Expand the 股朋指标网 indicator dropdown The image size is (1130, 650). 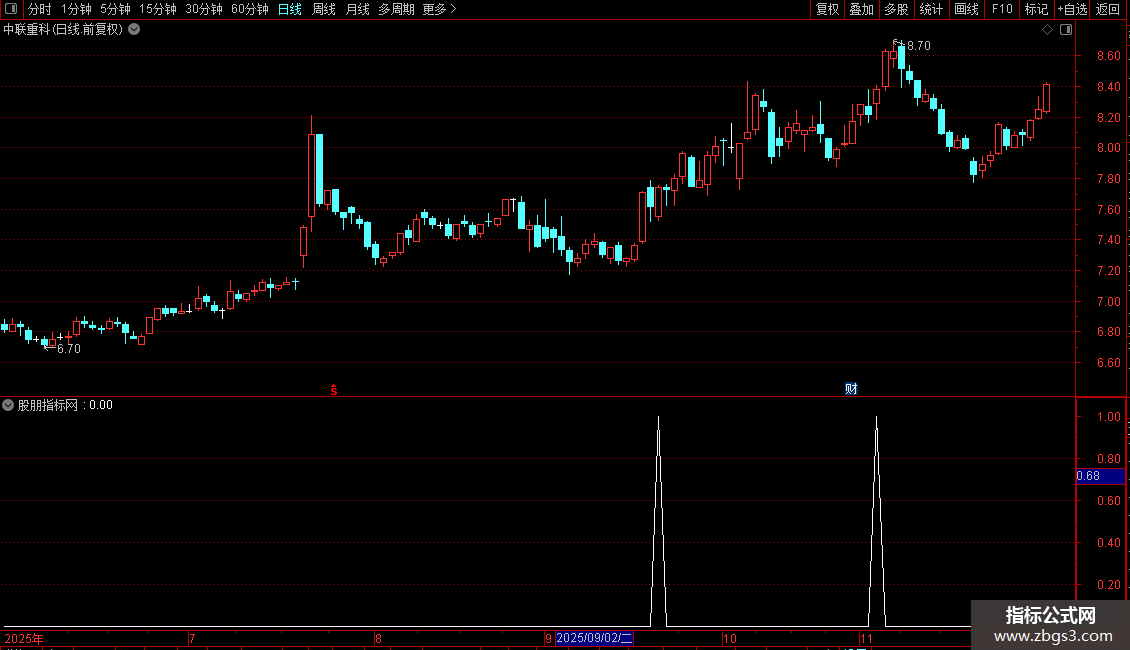8,405
